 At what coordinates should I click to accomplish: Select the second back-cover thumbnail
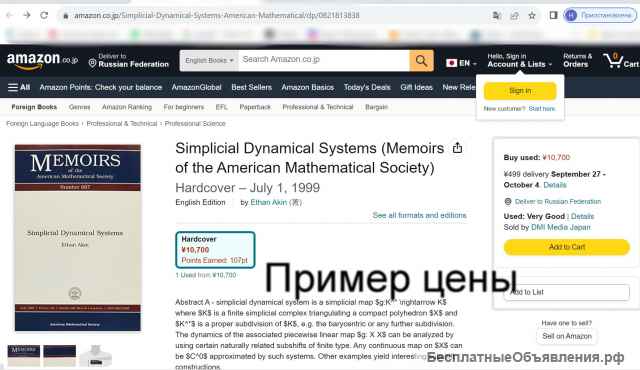pyautogui.click(x=60, y=356)
